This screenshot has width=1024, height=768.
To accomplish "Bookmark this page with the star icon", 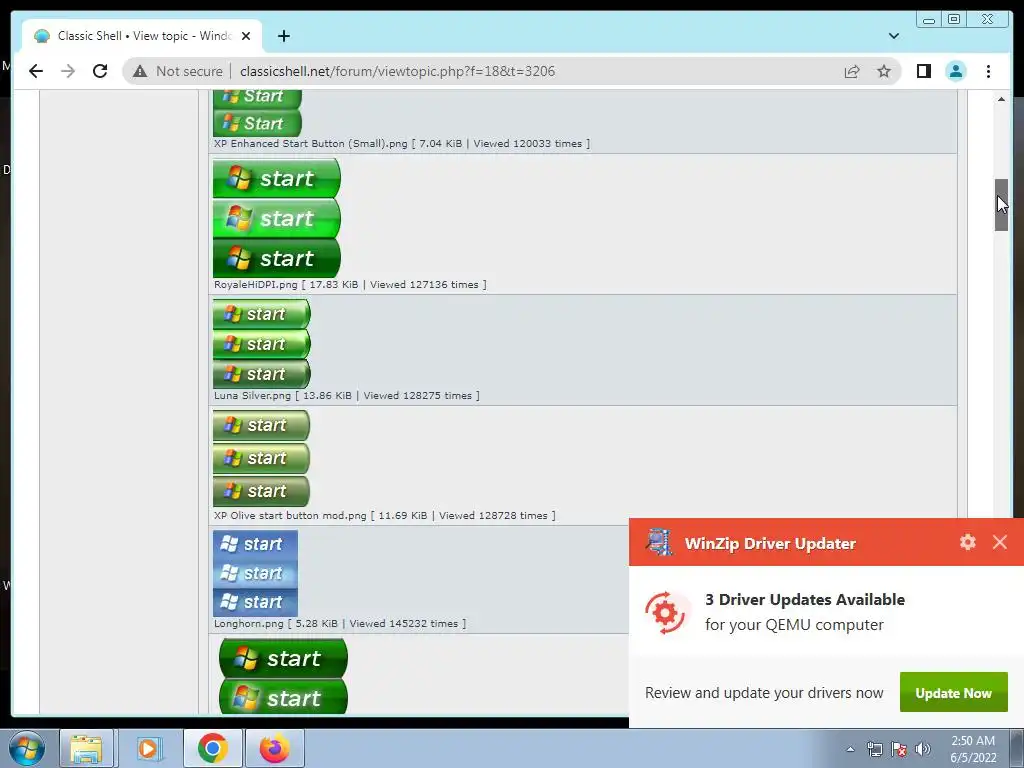I will pyautogui.click(x=884, y=71).
